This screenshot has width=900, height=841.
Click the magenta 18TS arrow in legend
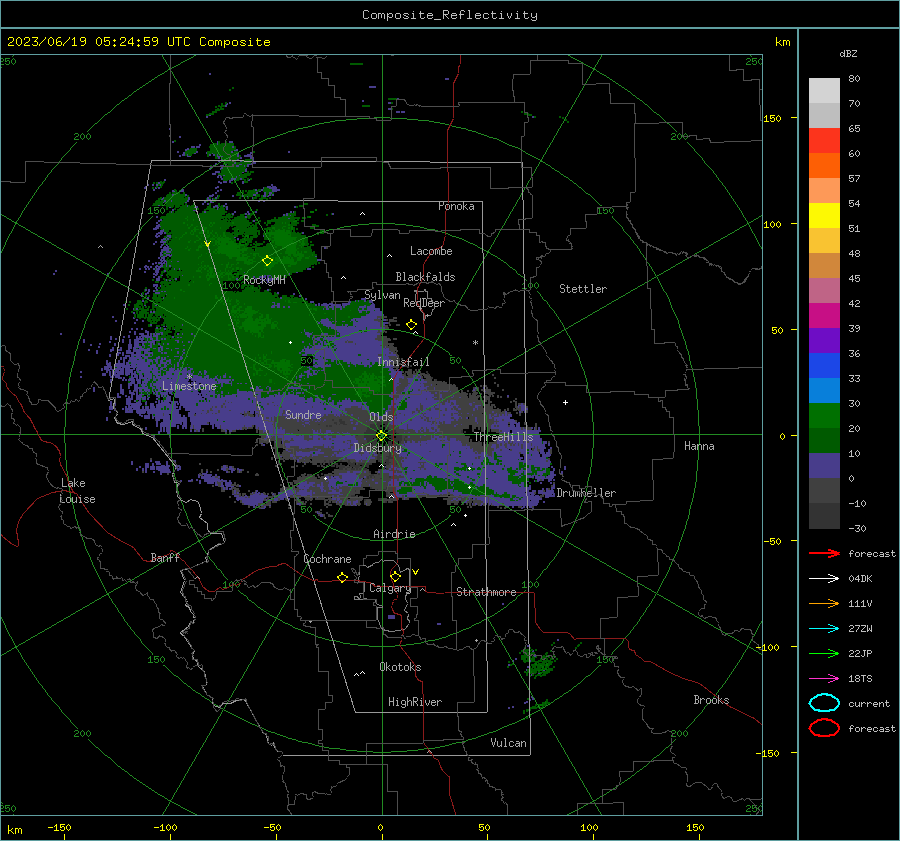[824, 679]
